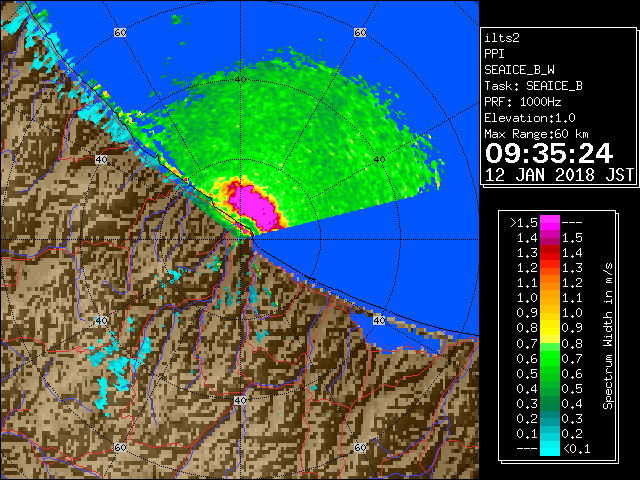Click the timestamp '09:35:24'
640x480 pixels.
click(549, 153)
